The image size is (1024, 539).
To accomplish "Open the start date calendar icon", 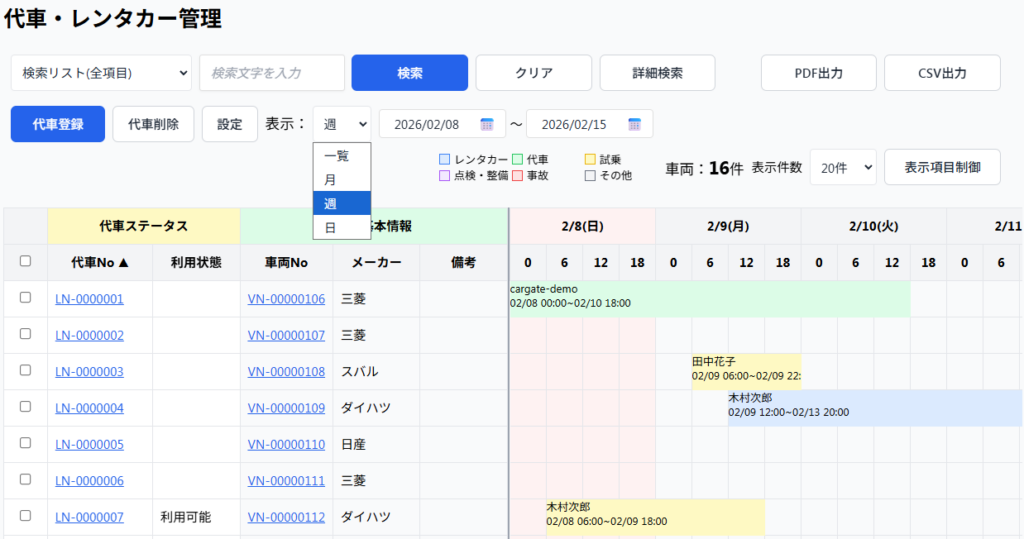I will 487,124.
